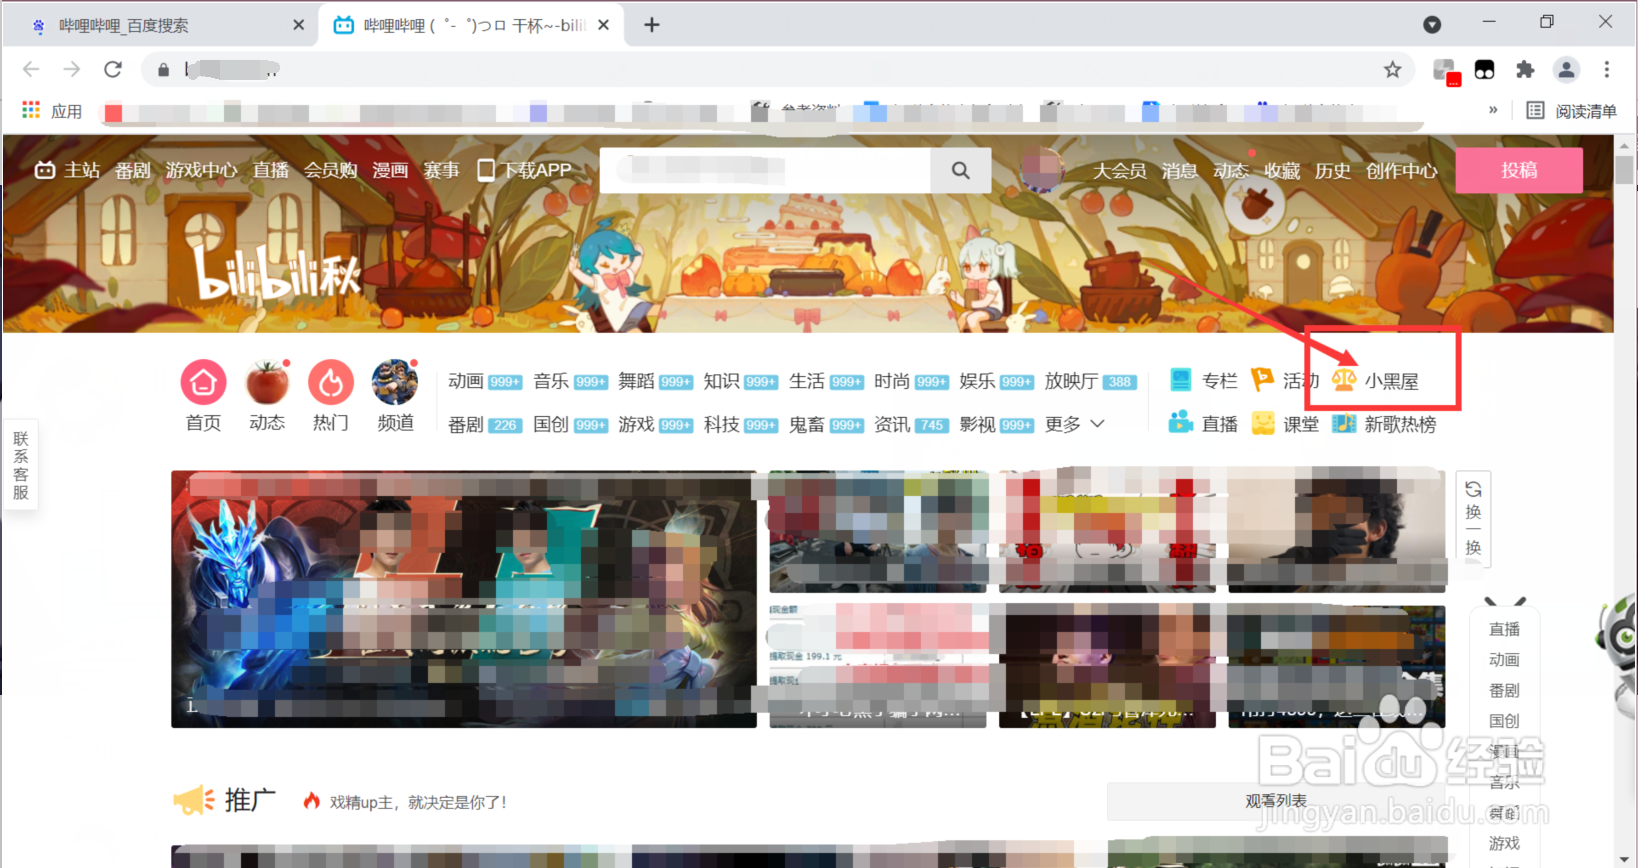Click the 首页 home icon

[203, 382]
